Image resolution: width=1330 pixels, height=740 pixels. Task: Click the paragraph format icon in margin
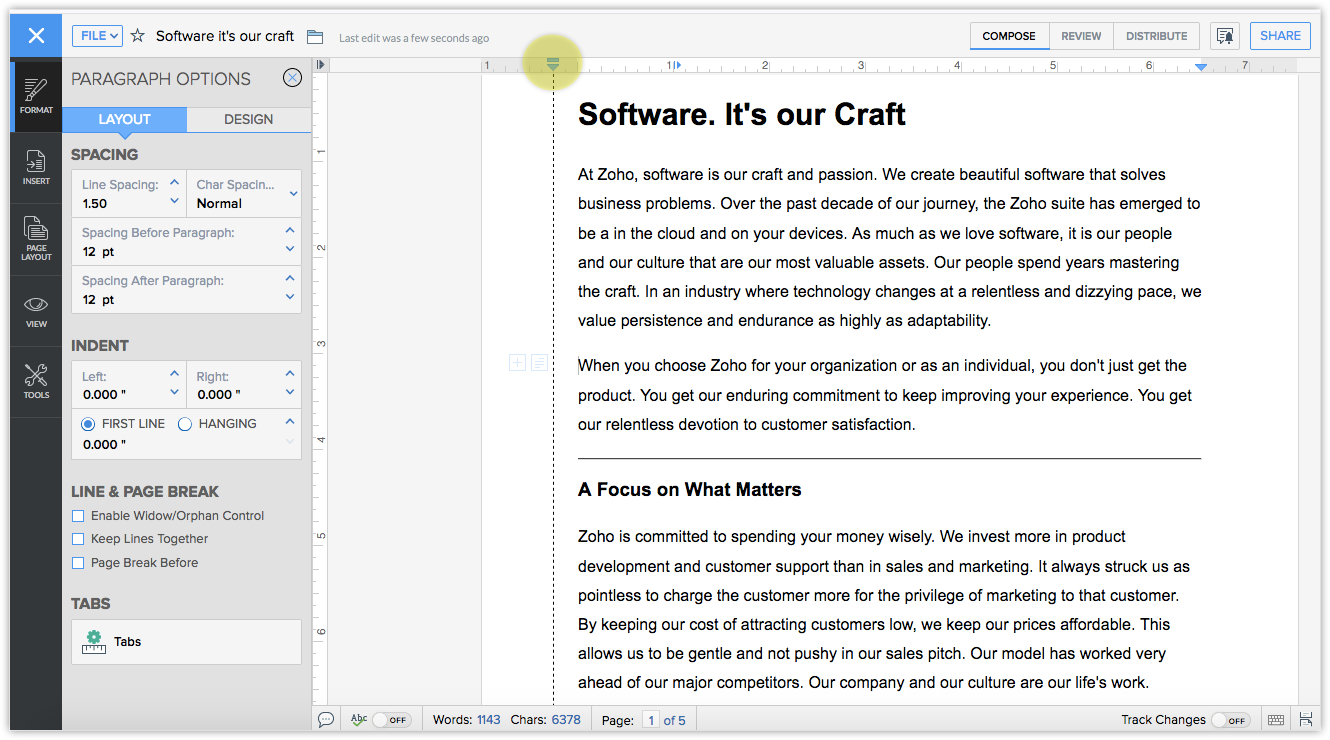pos(538,362)
